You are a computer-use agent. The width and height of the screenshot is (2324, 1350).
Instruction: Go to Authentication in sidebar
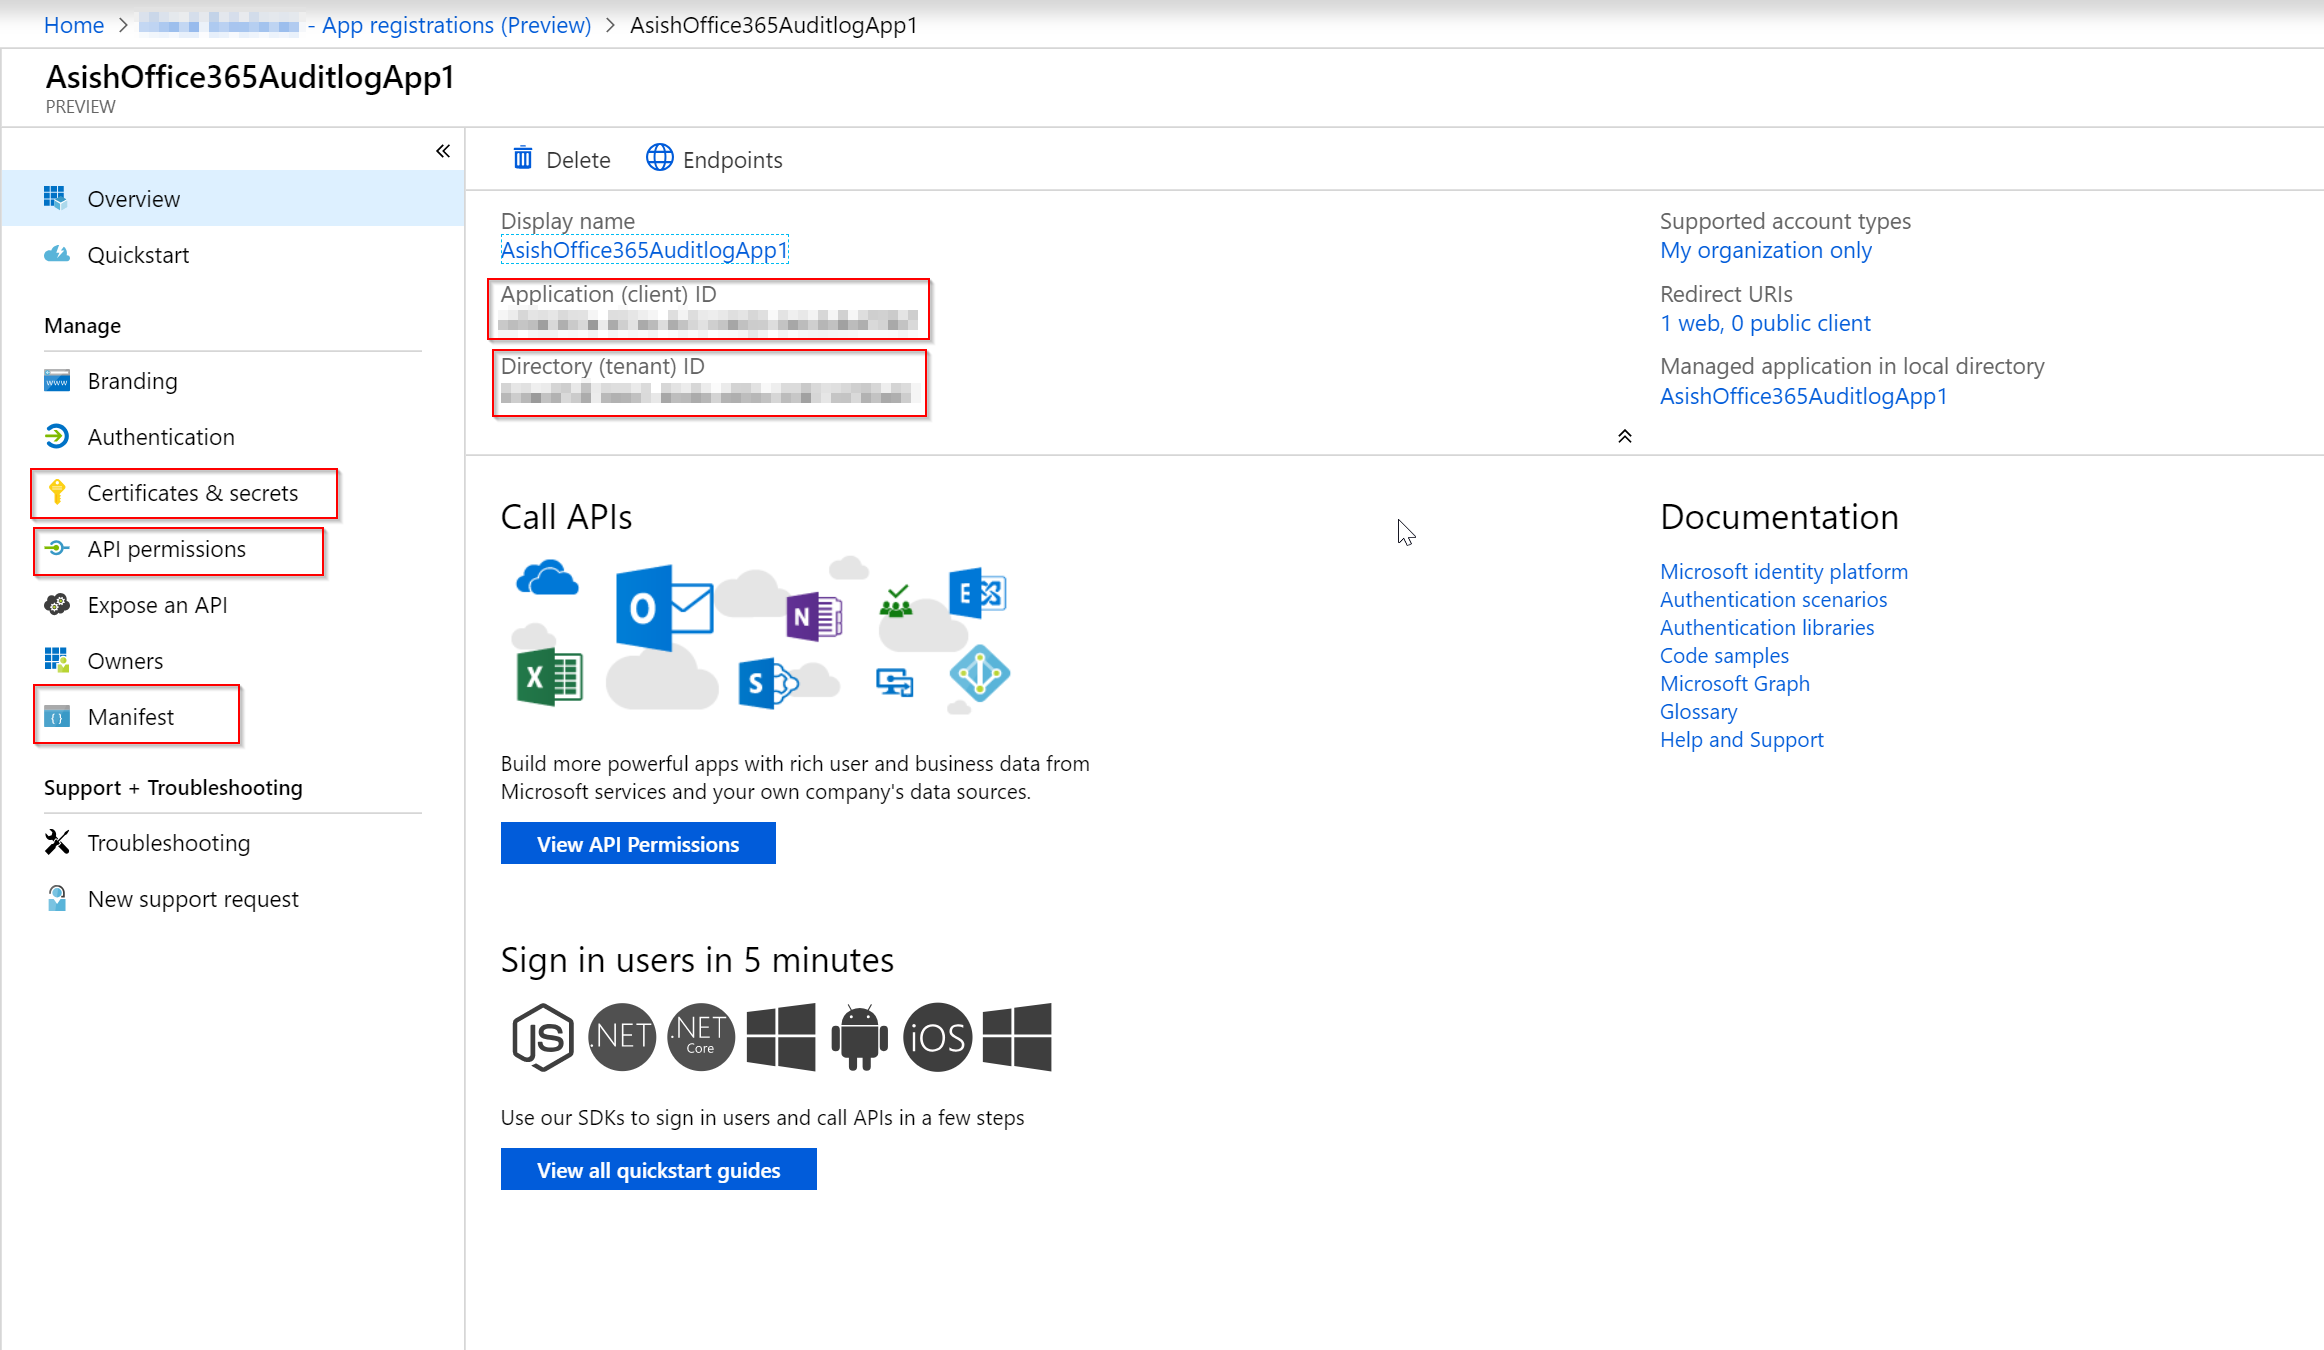[160, 437]
